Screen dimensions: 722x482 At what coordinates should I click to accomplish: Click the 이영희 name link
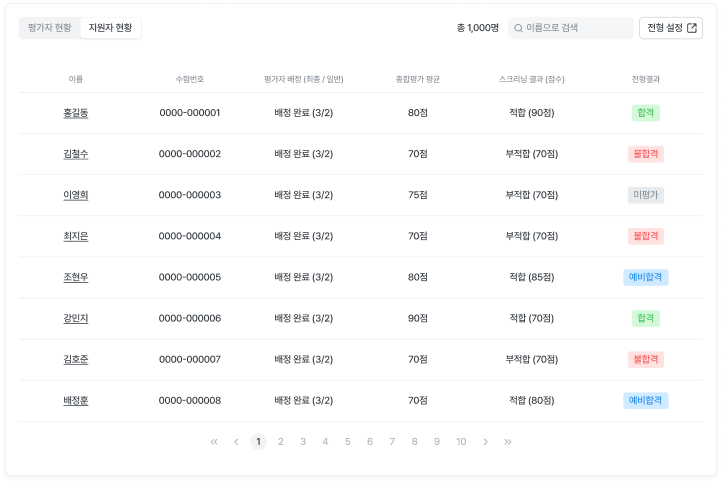pyautogui.click(x=76, y=195)
